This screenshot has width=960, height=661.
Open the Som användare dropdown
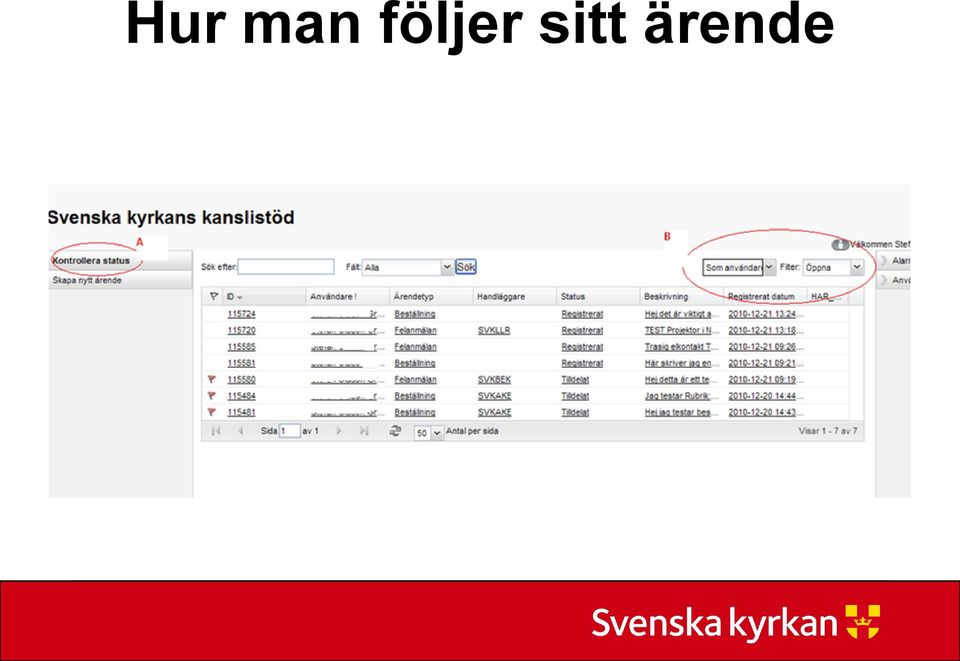[739, 267]
